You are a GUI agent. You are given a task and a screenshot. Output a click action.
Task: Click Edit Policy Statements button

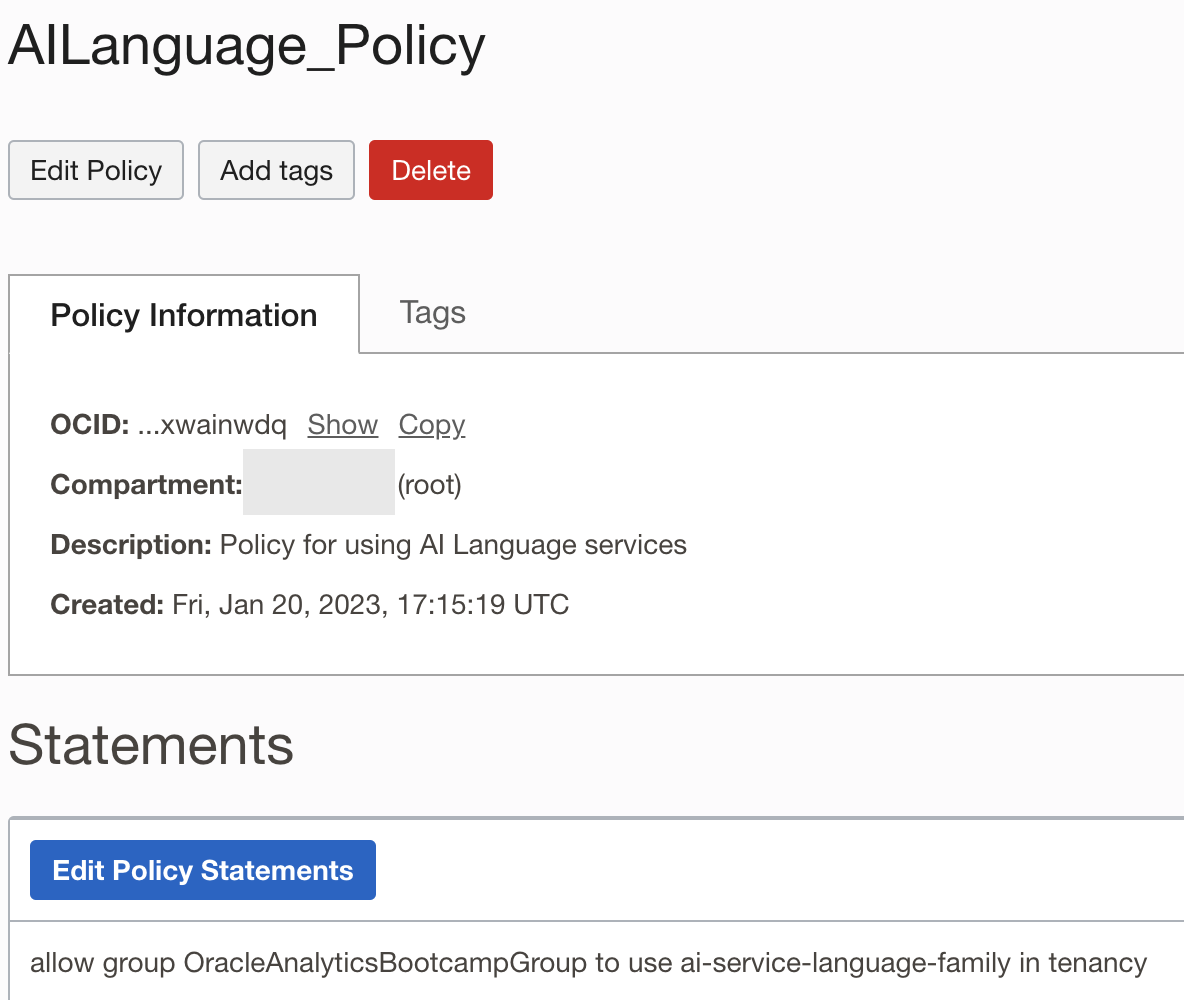click(202, 870)
